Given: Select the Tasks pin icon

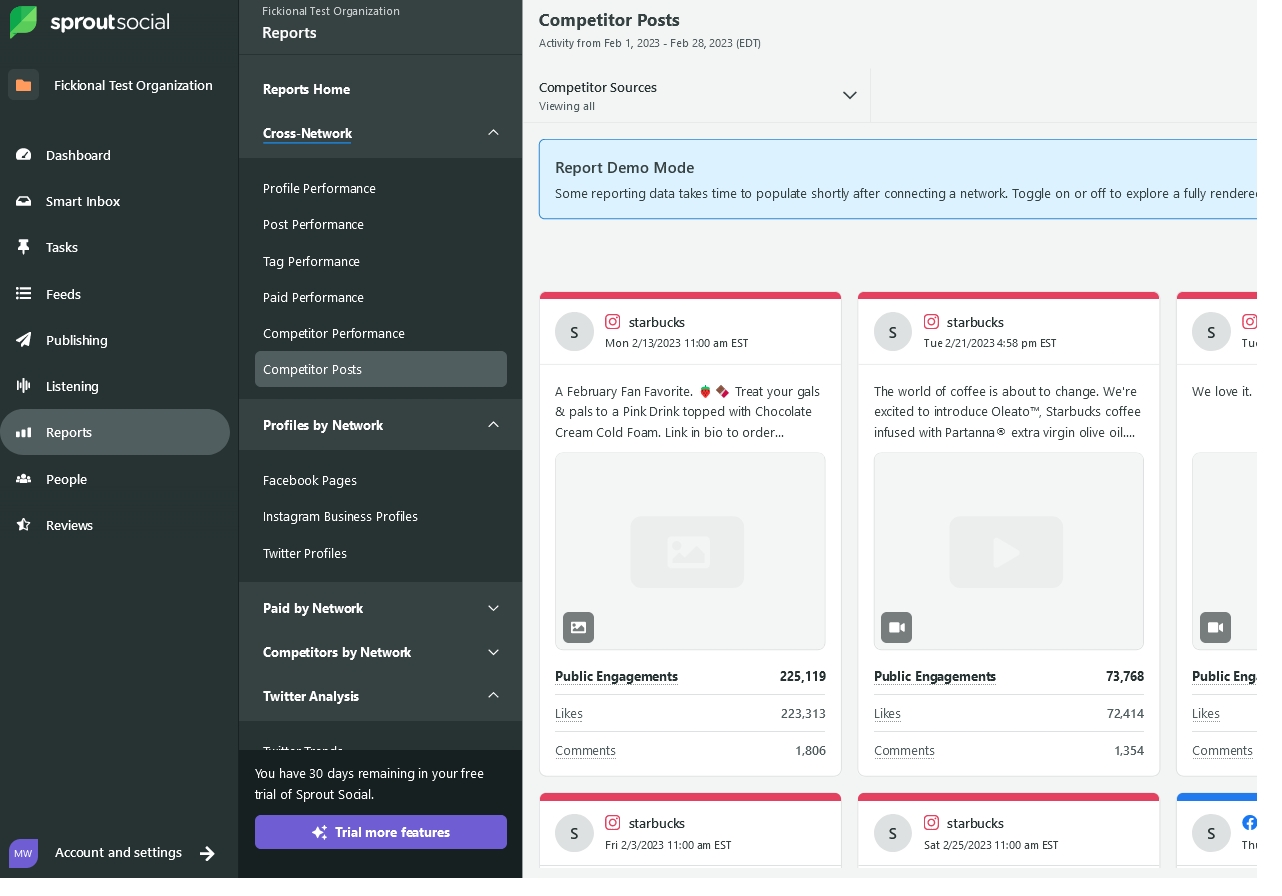Looking at the screenshot, I should (x=24, y=247).
